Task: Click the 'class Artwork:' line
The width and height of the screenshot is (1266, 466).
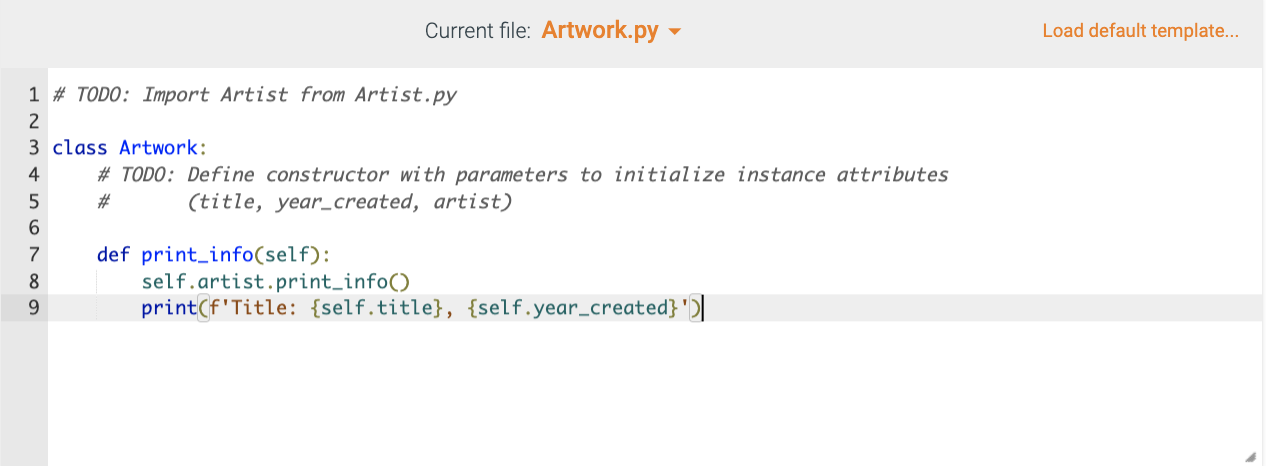Action: (x=129, y=148)
